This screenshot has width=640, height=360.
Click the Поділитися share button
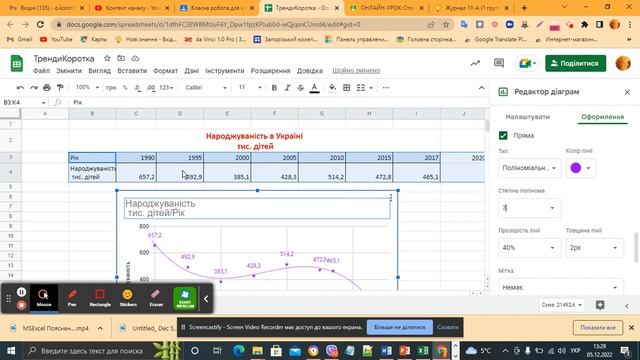point(576,63)
